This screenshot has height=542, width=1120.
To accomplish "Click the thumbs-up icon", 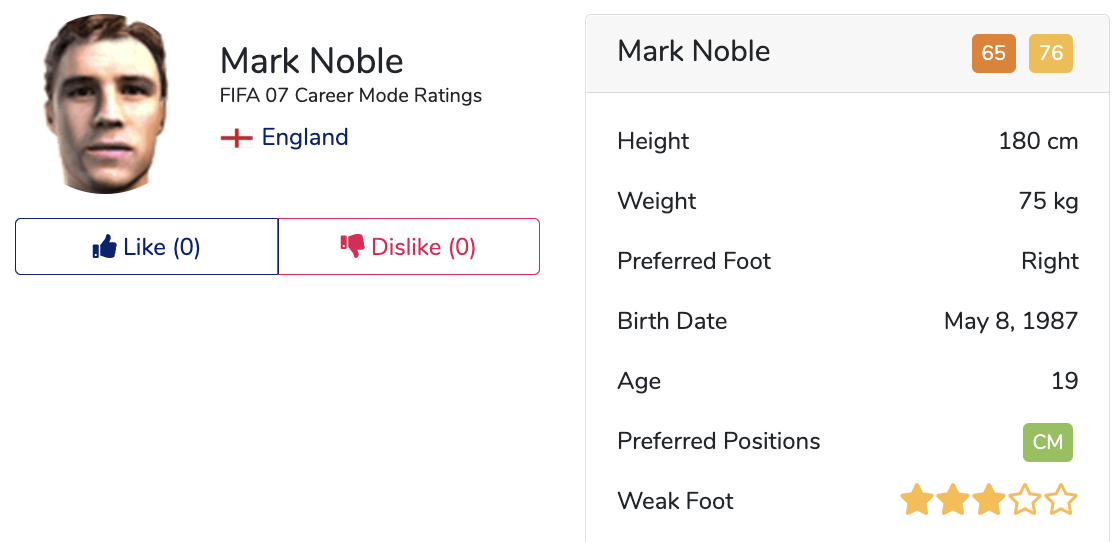I will [x=104, y=247].
